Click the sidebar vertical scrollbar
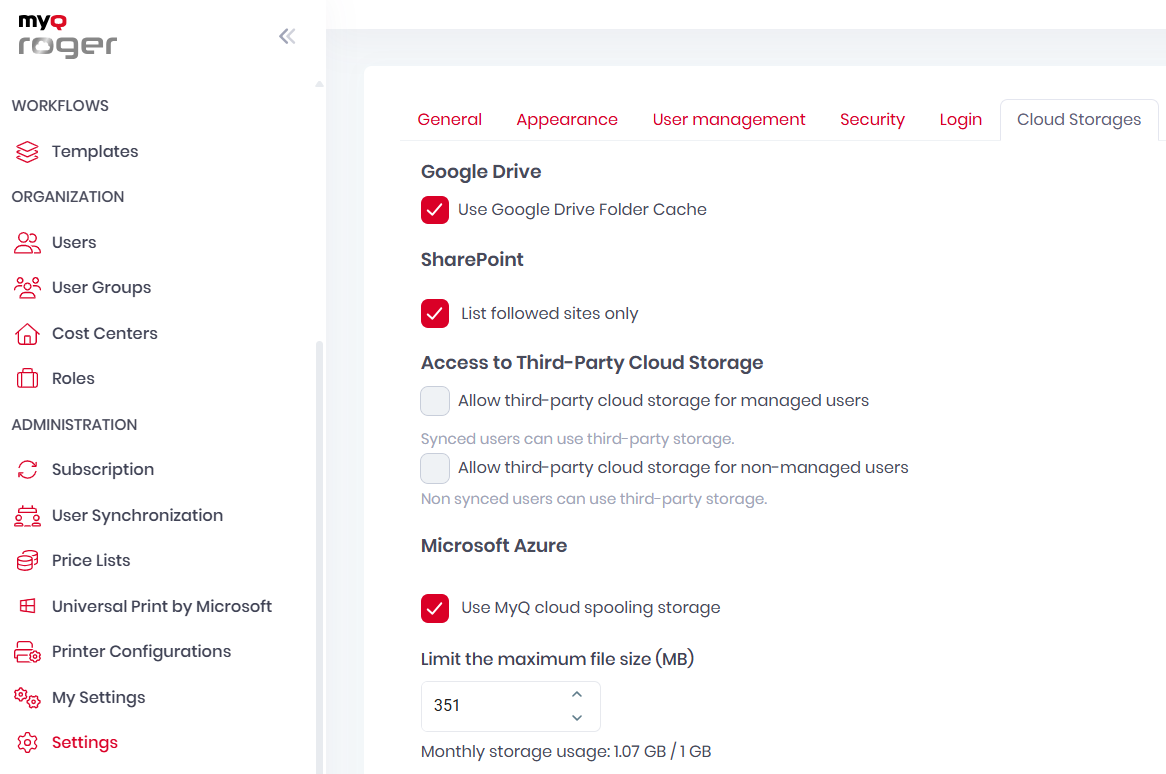The height and width of the screenshot is (774, 1166). (x=320, y=556)
